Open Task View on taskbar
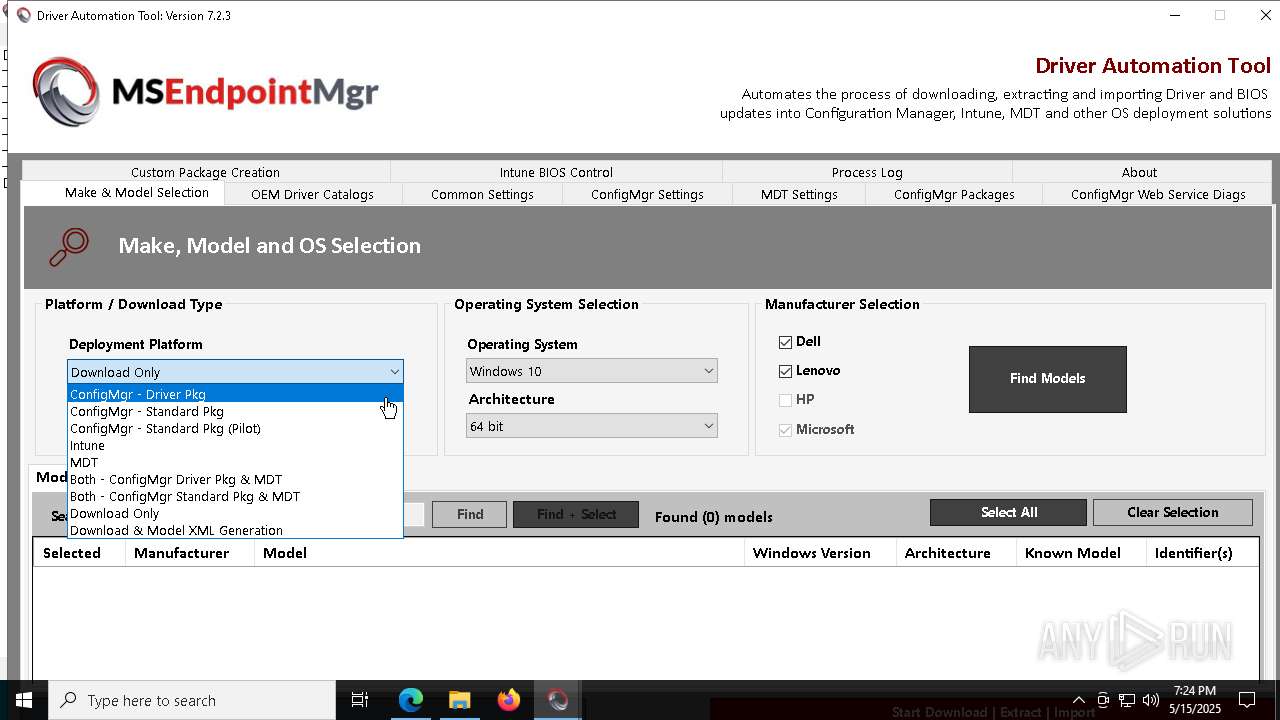The image size is (1280, 720). tap(360, 700)
